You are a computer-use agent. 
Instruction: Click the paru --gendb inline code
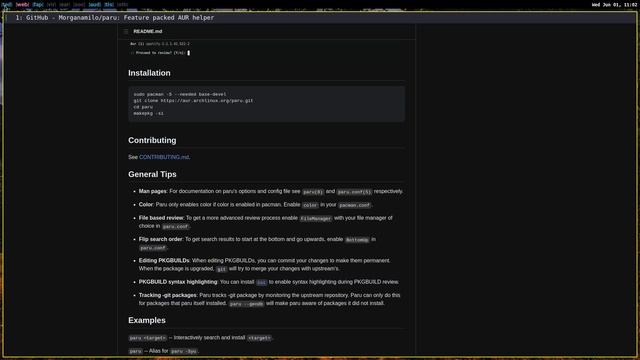tap(246, 304)
